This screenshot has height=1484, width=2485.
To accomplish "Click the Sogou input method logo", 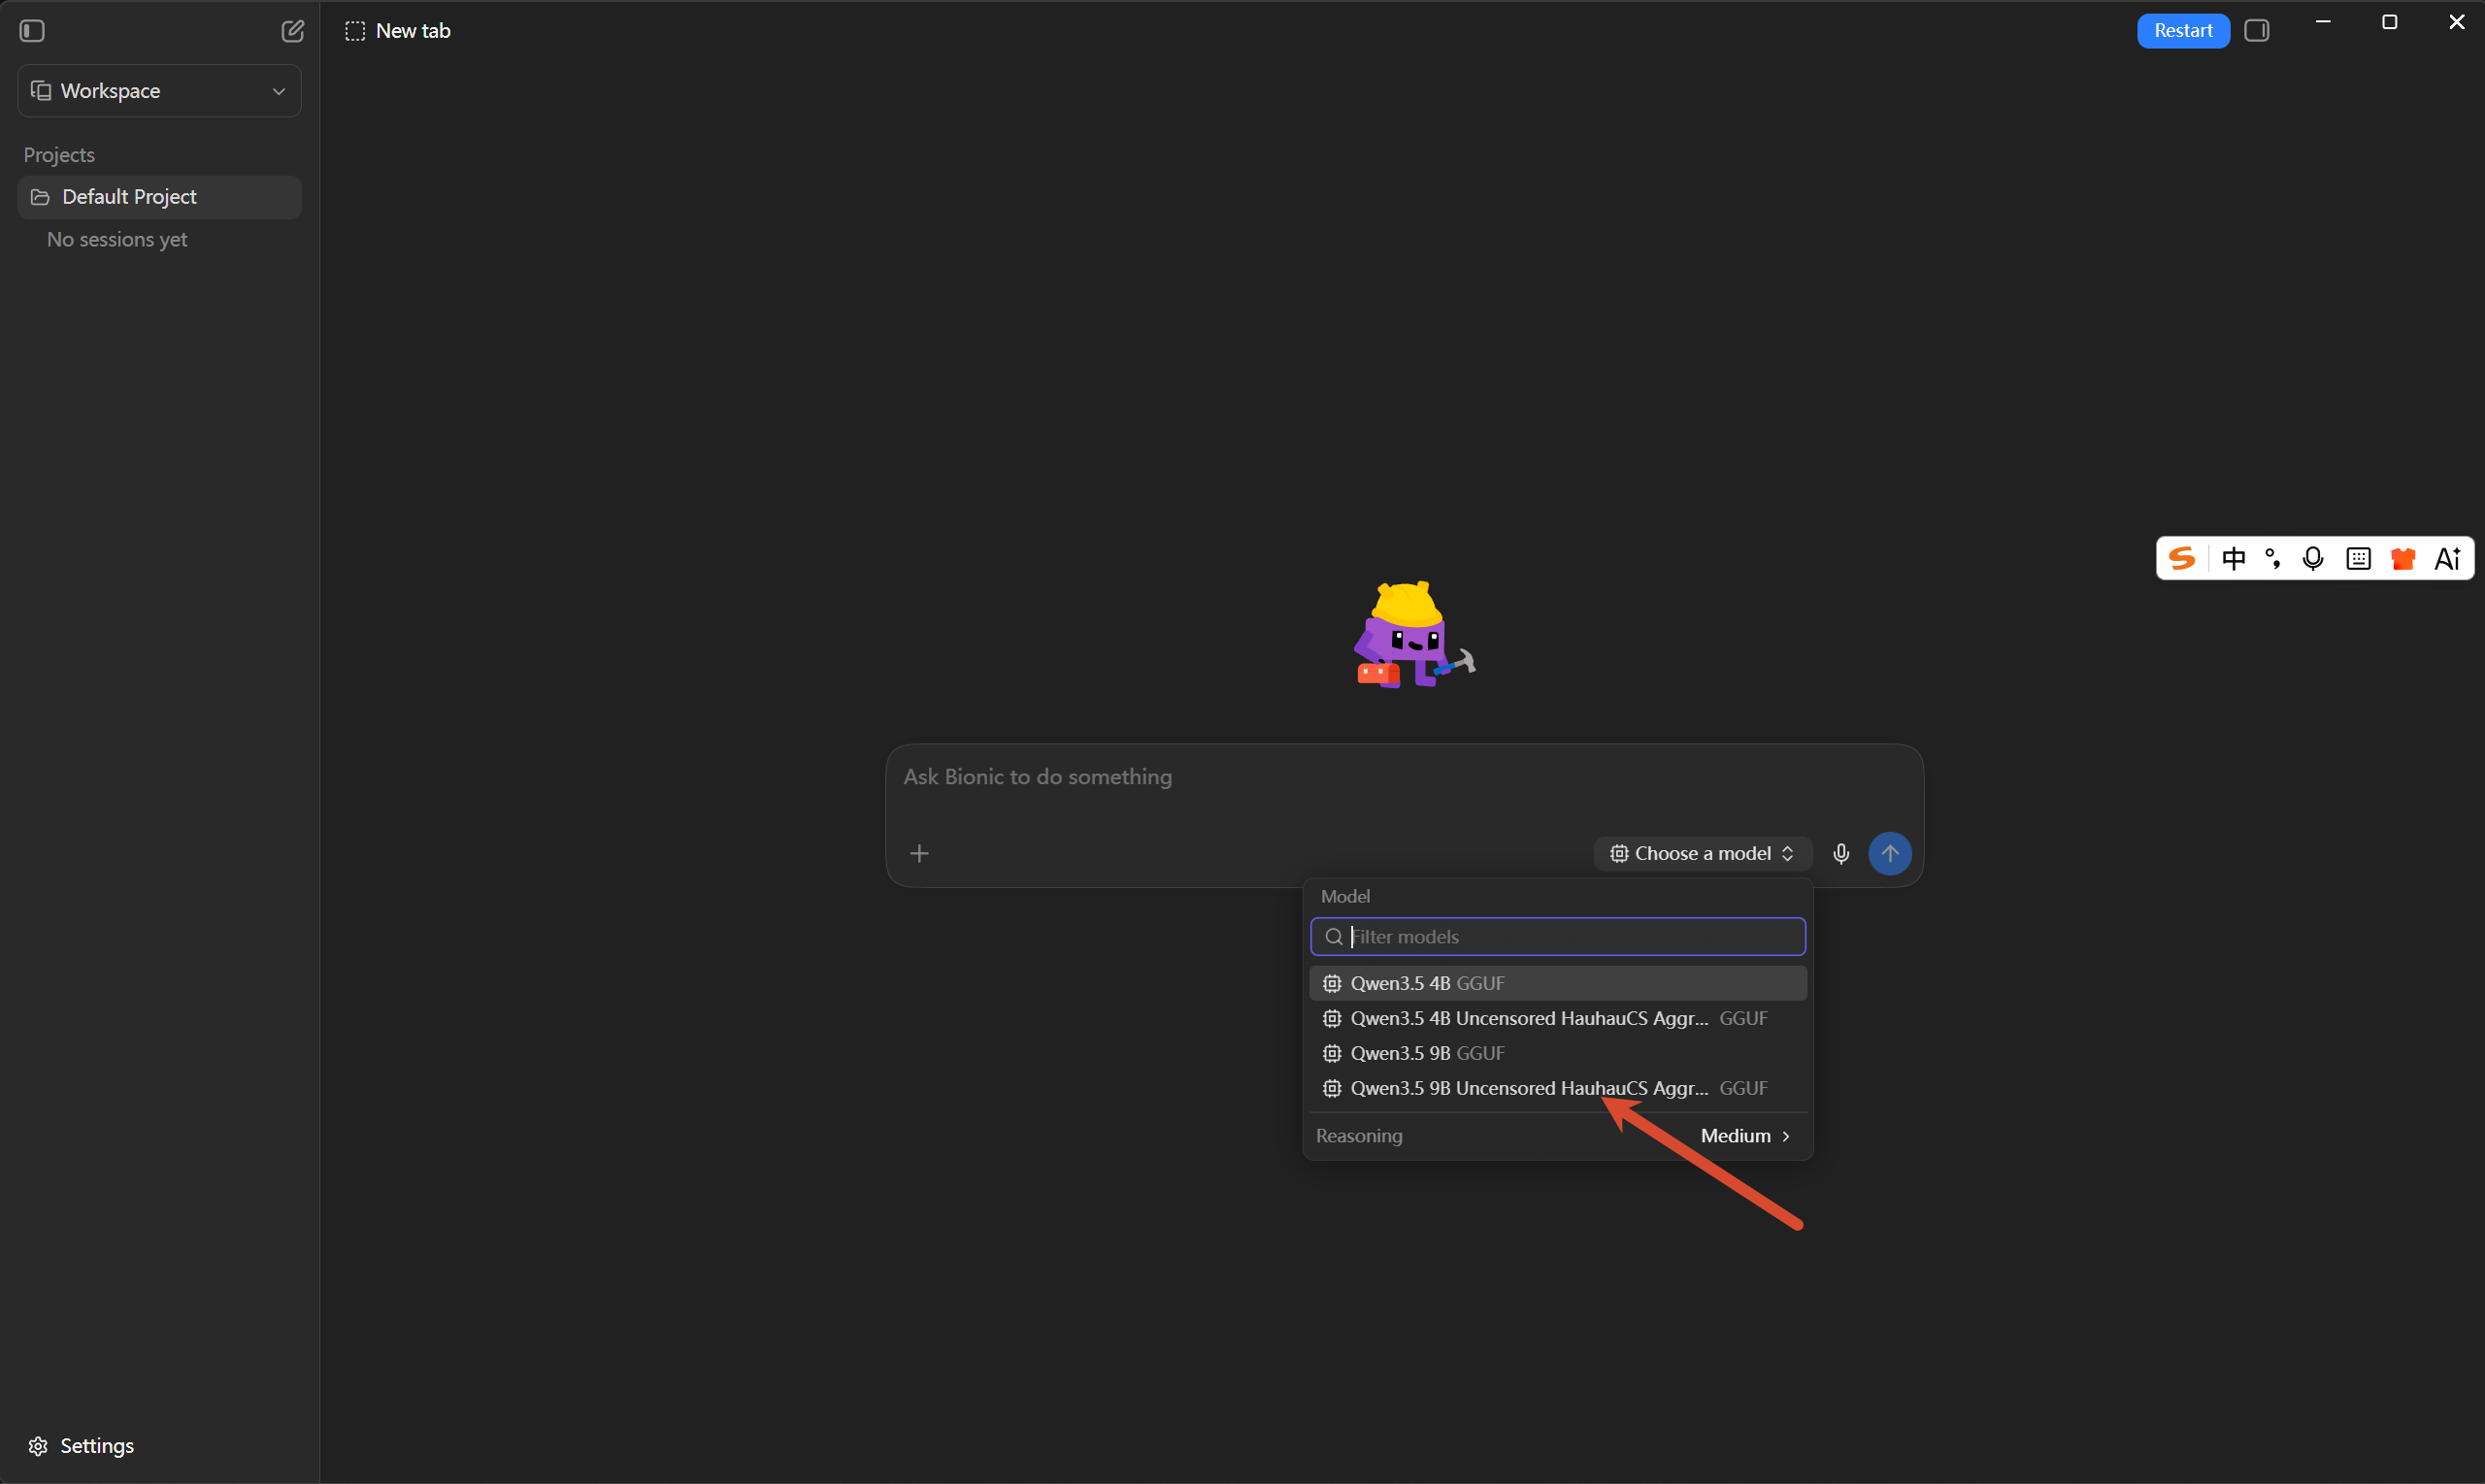I will (x=2182, y=558).
